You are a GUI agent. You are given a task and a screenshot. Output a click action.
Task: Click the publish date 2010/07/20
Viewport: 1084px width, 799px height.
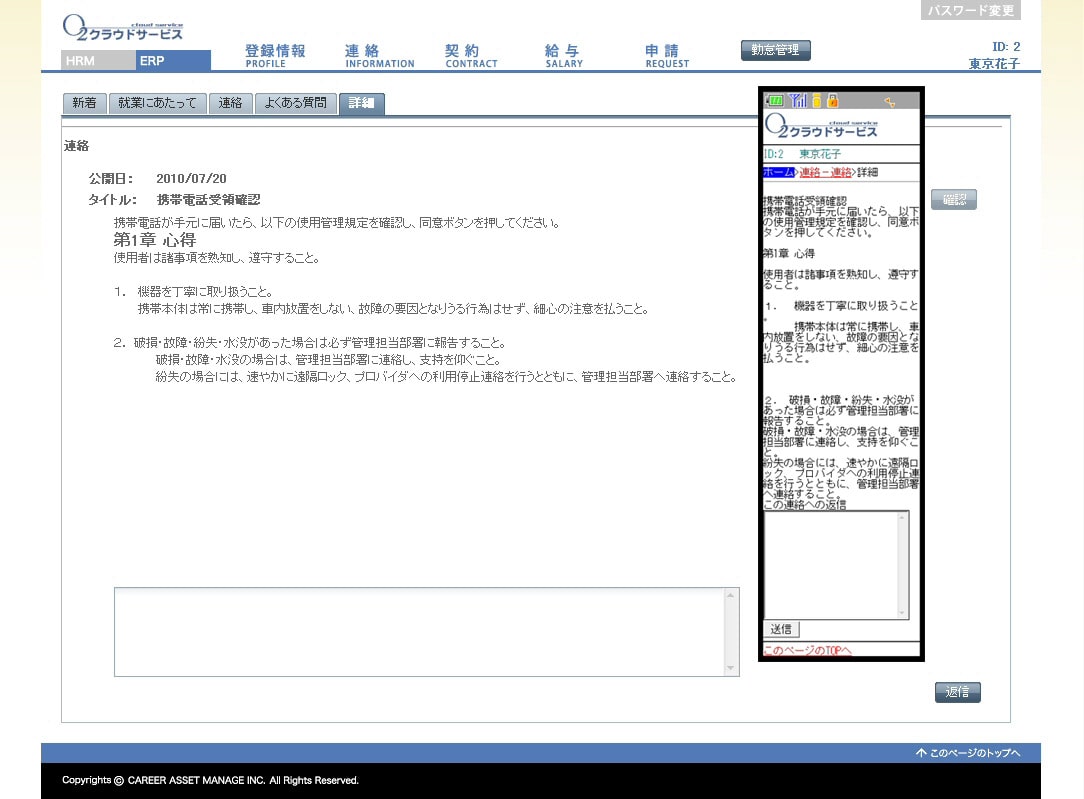[x=191, y=178]
